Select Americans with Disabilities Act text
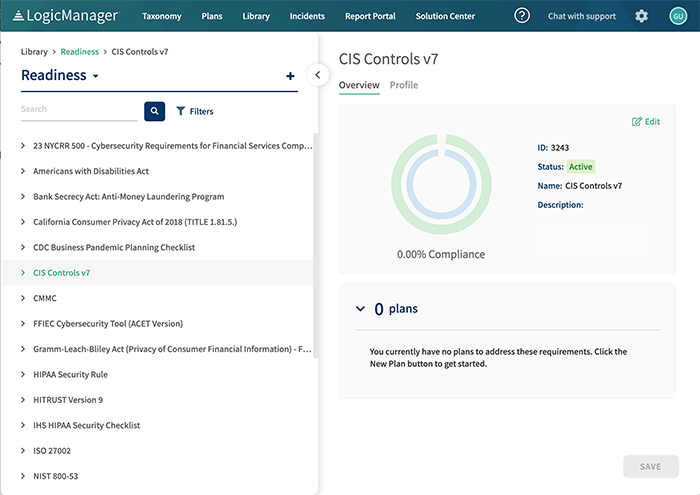The width and height of the screenshot is (700, 495). 91,171
